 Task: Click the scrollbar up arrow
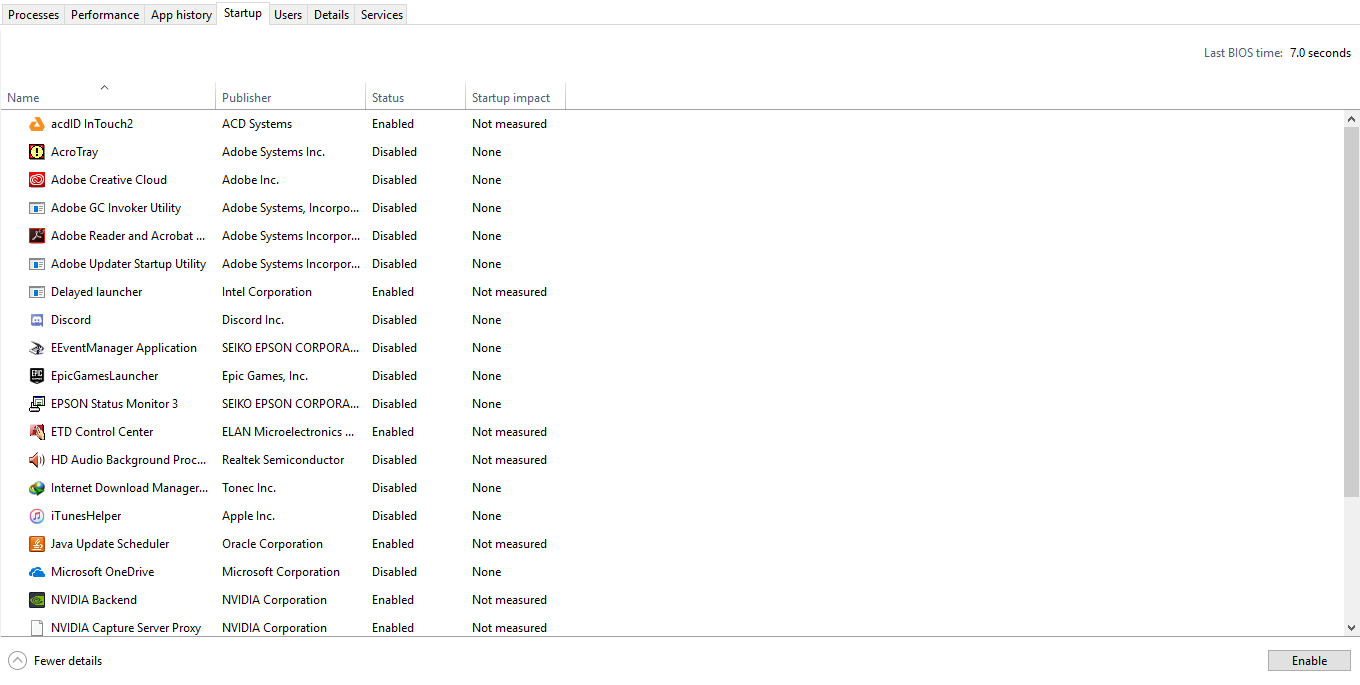point(1352,119)
